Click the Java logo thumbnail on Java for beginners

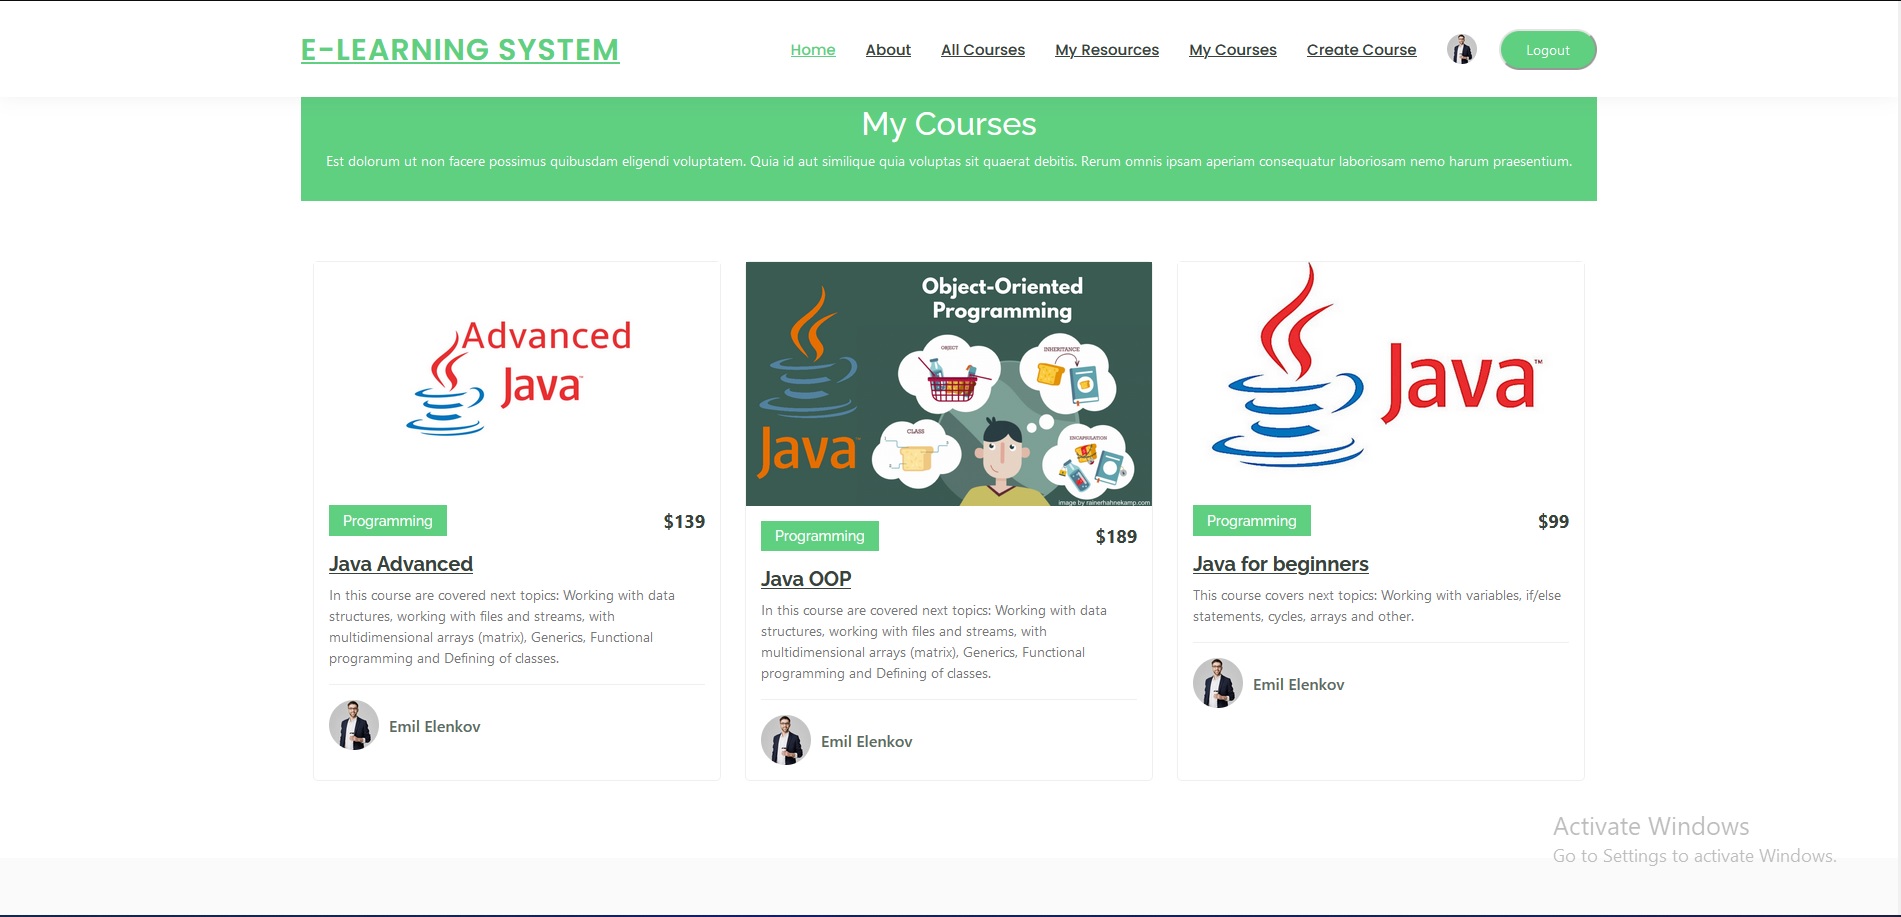(x=1380, y=380)
